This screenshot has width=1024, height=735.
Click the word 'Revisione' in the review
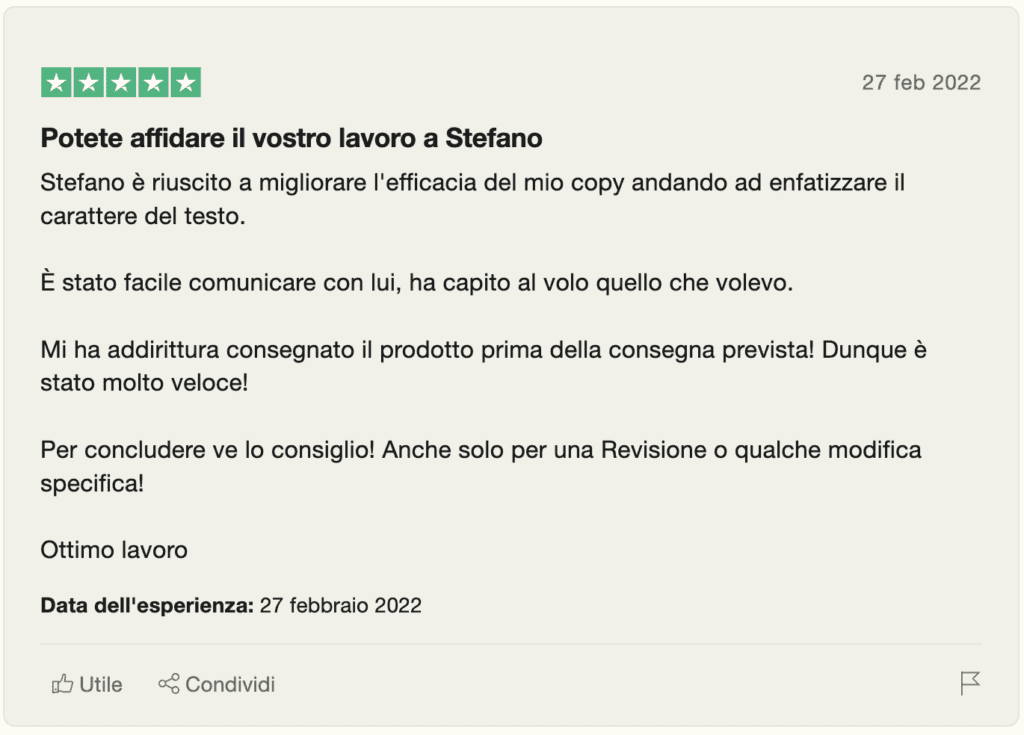(x=654, y=449)
